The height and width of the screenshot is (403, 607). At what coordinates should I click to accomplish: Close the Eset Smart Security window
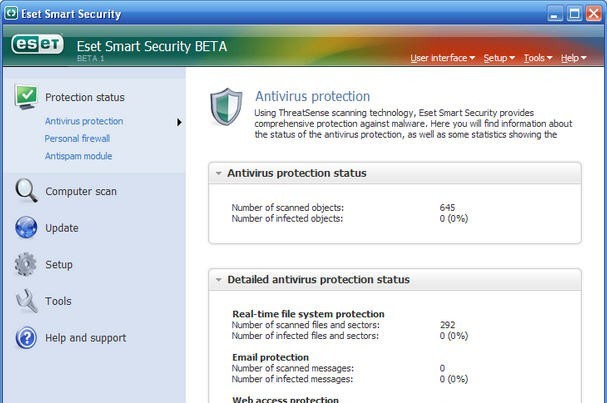click(593, 14)
